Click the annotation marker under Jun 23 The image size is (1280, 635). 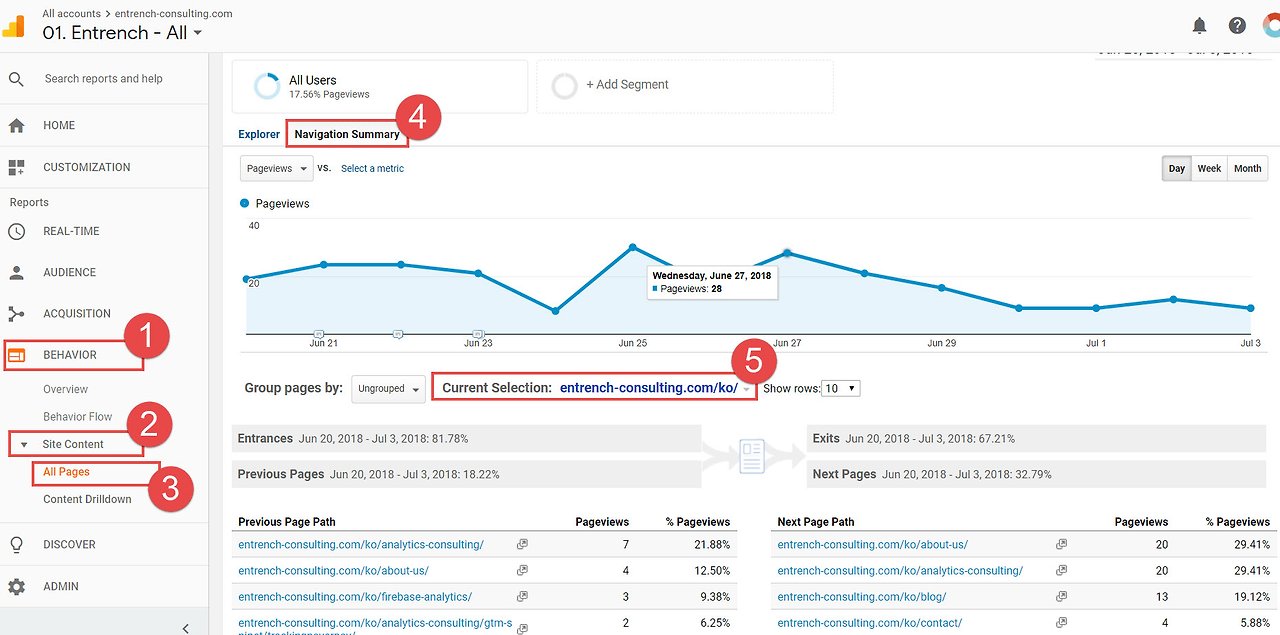tap(478, 333)
